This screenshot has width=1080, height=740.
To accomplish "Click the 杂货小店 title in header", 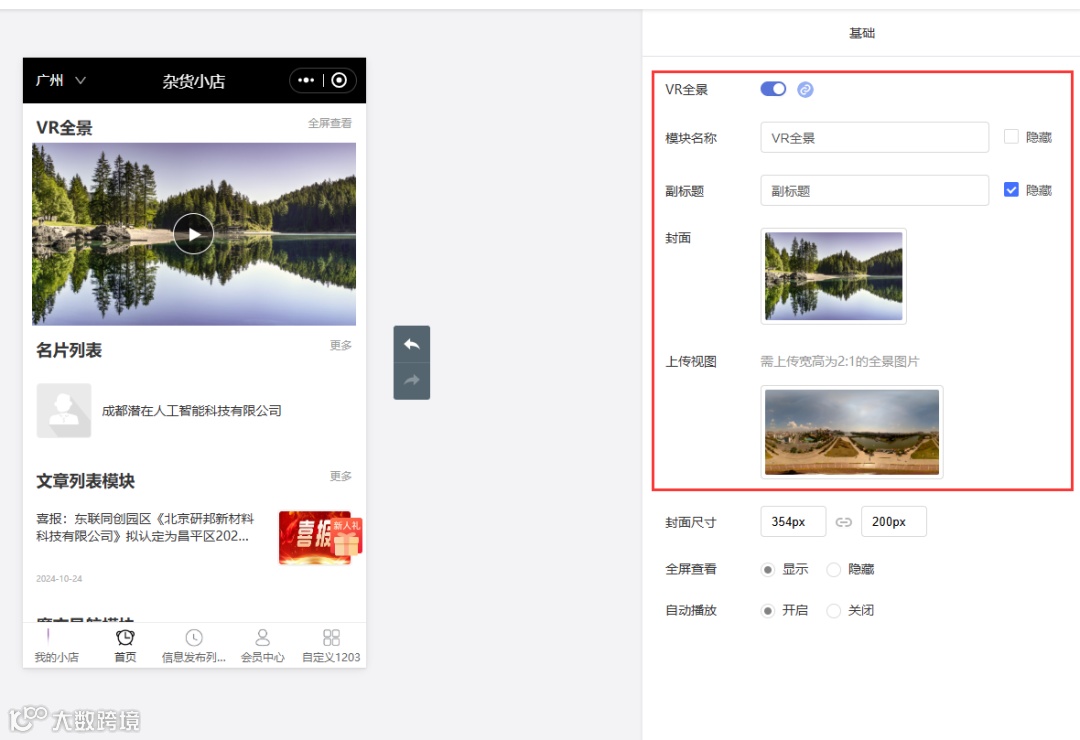I will [x=194, y=81].
